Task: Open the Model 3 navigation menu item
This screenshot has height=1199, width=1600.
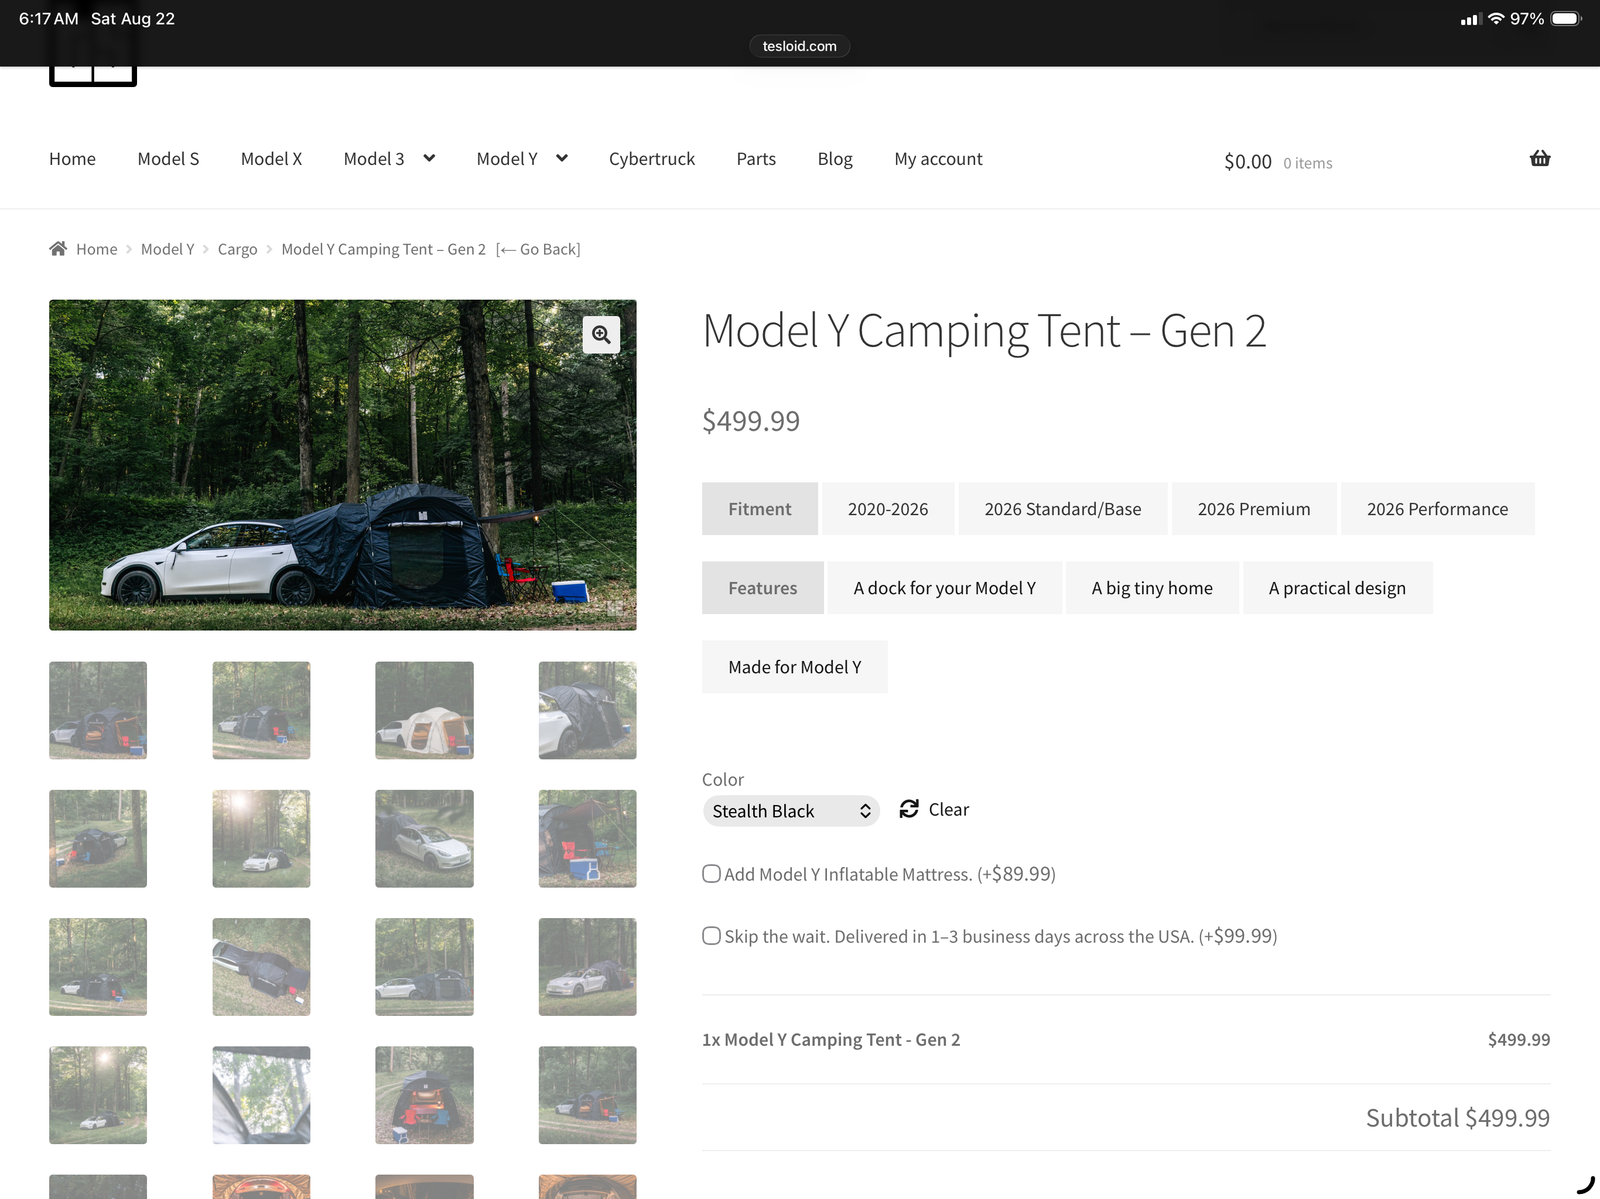Action: (374, 159)
